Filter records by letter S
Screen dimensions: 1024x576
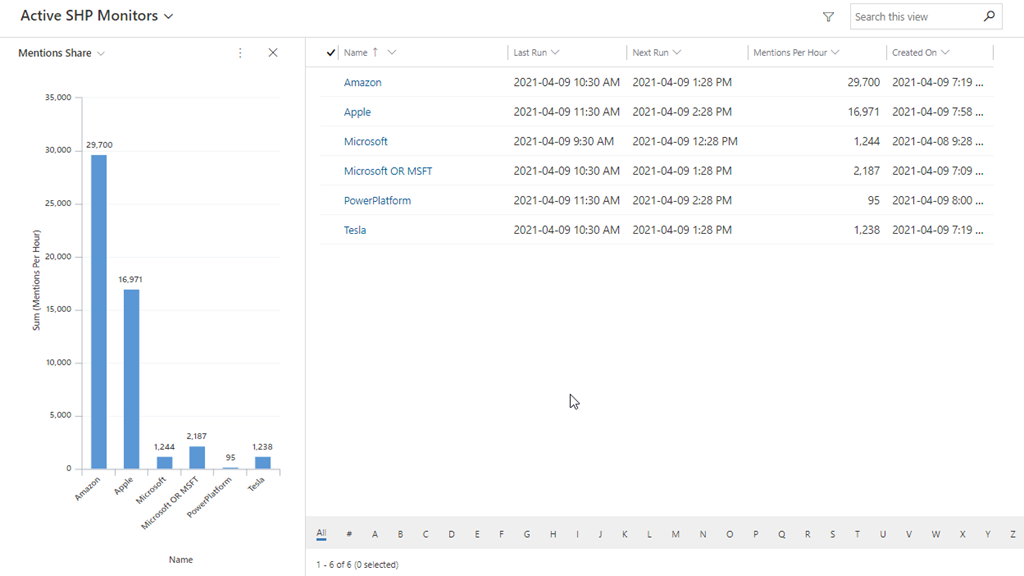tap(833, 534)
